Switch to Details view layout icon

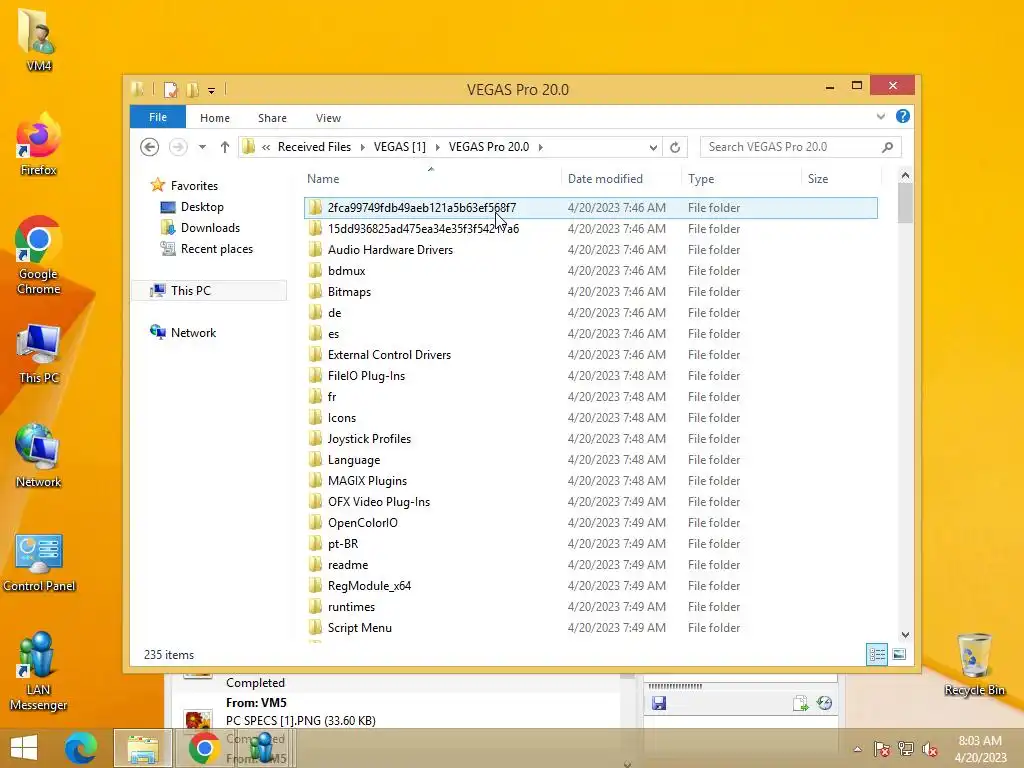(877, 654)
